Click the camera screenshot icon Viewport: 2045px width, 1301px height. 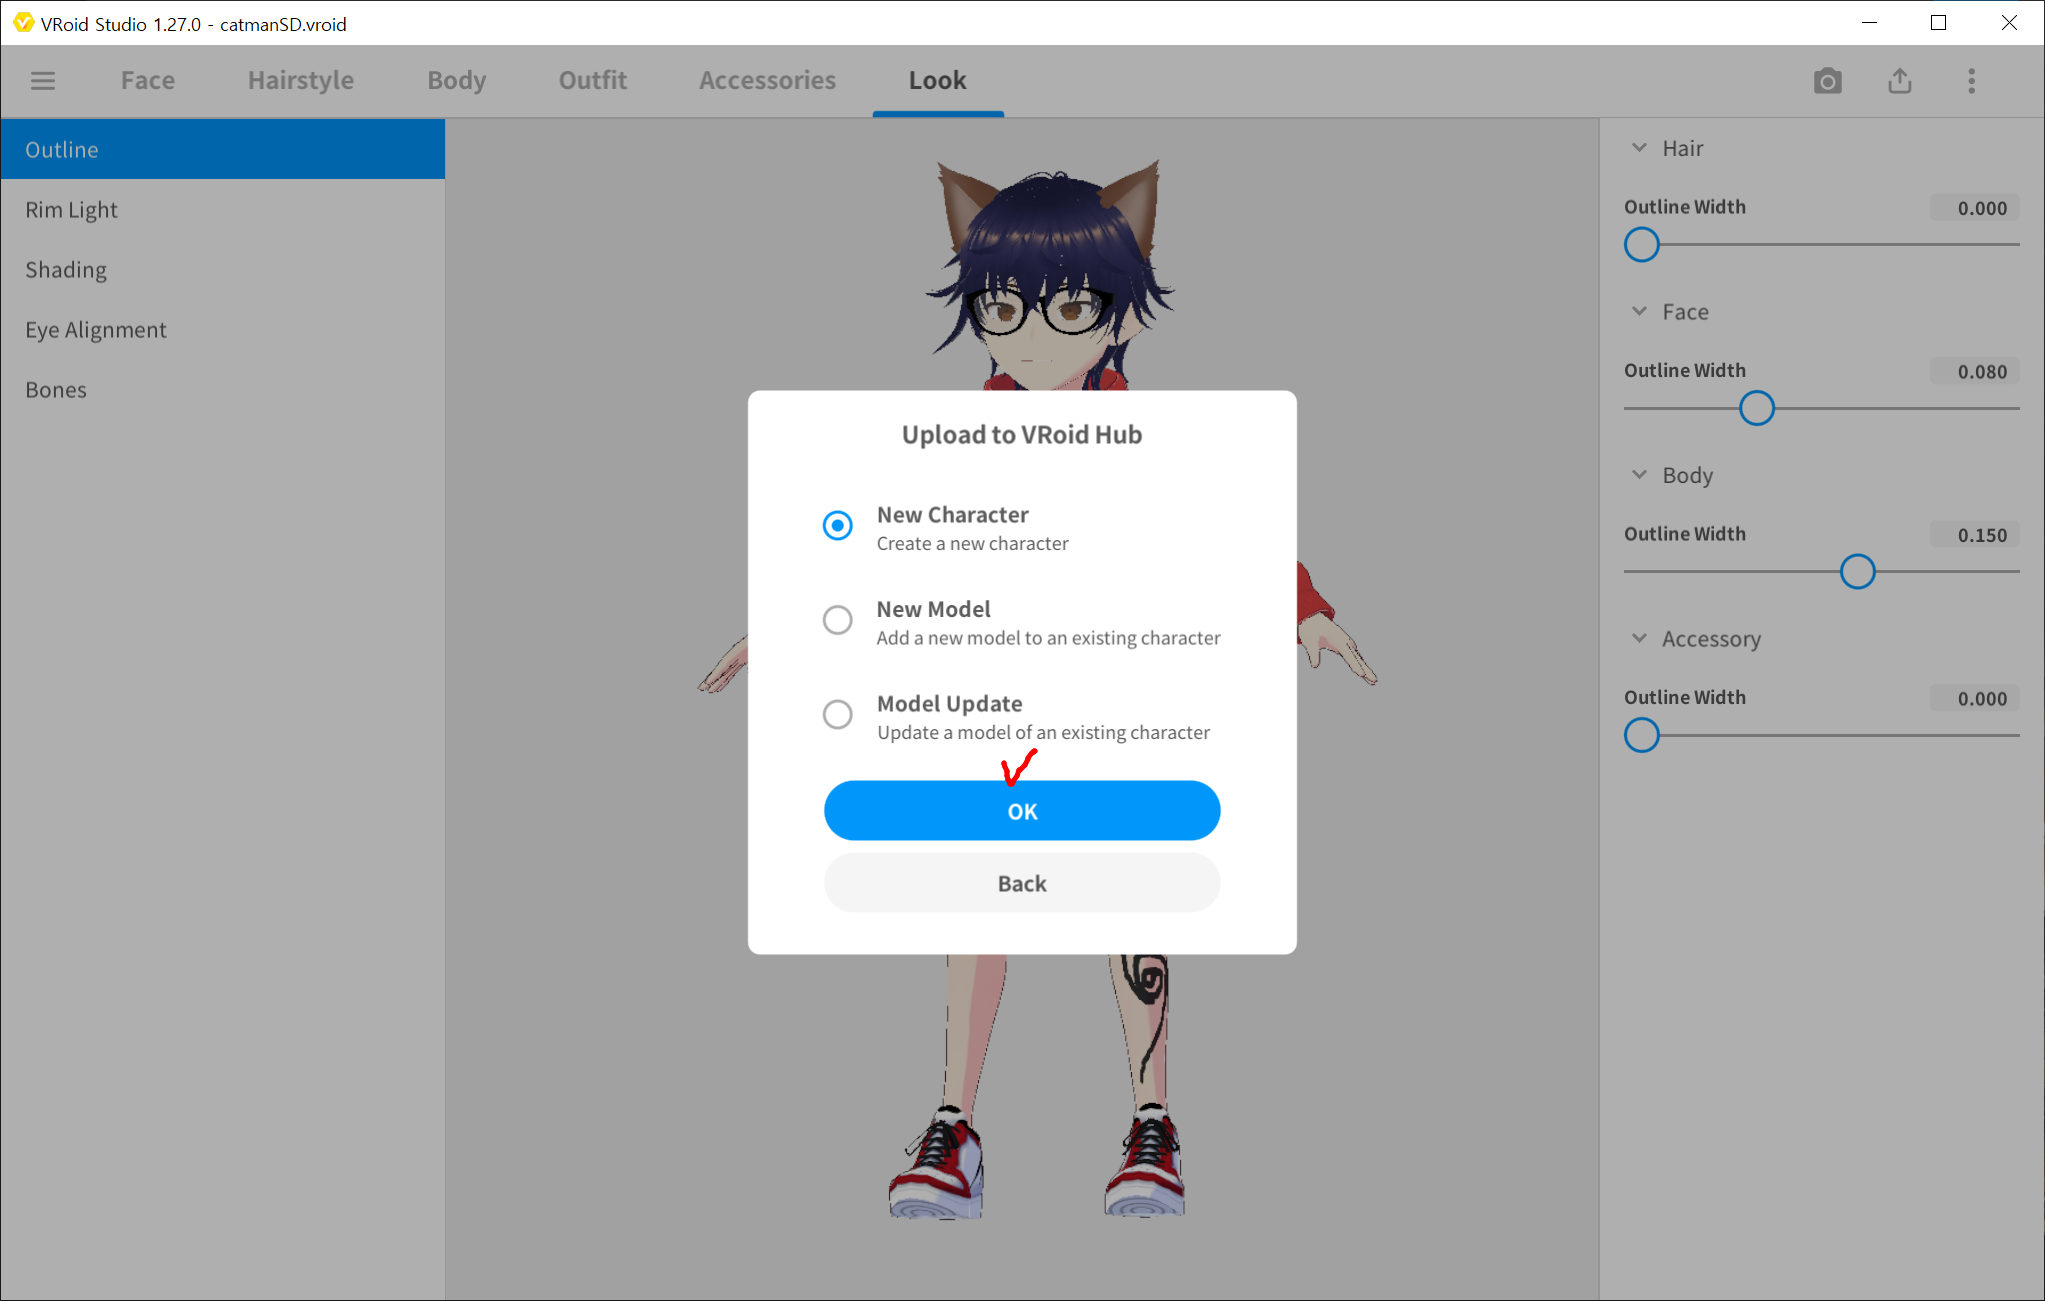pos(1827,81)
